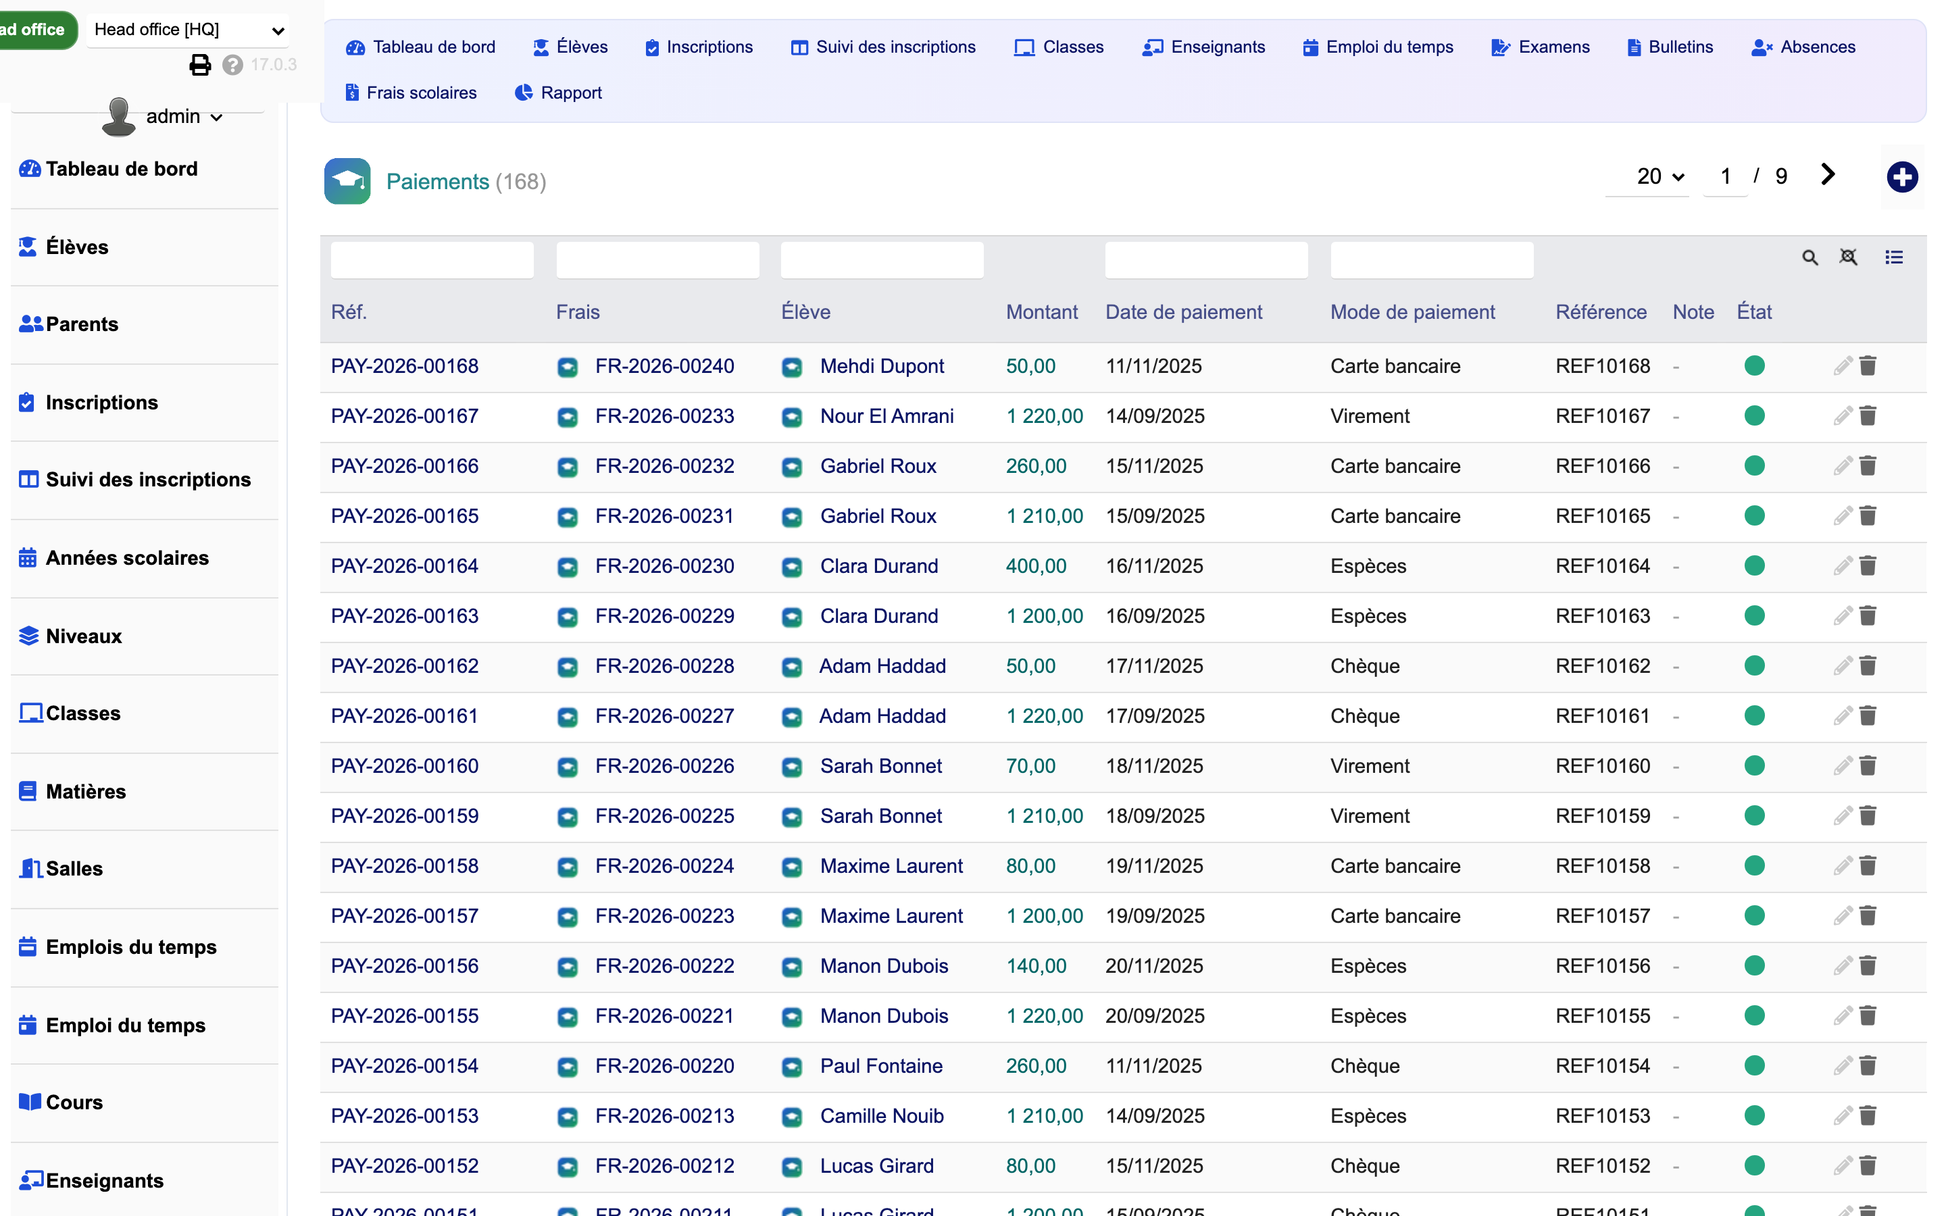Delete payment PAY-2026-00158 with the trash icon
This screenshot has width=1946, height=1216.
[1868, 866]
